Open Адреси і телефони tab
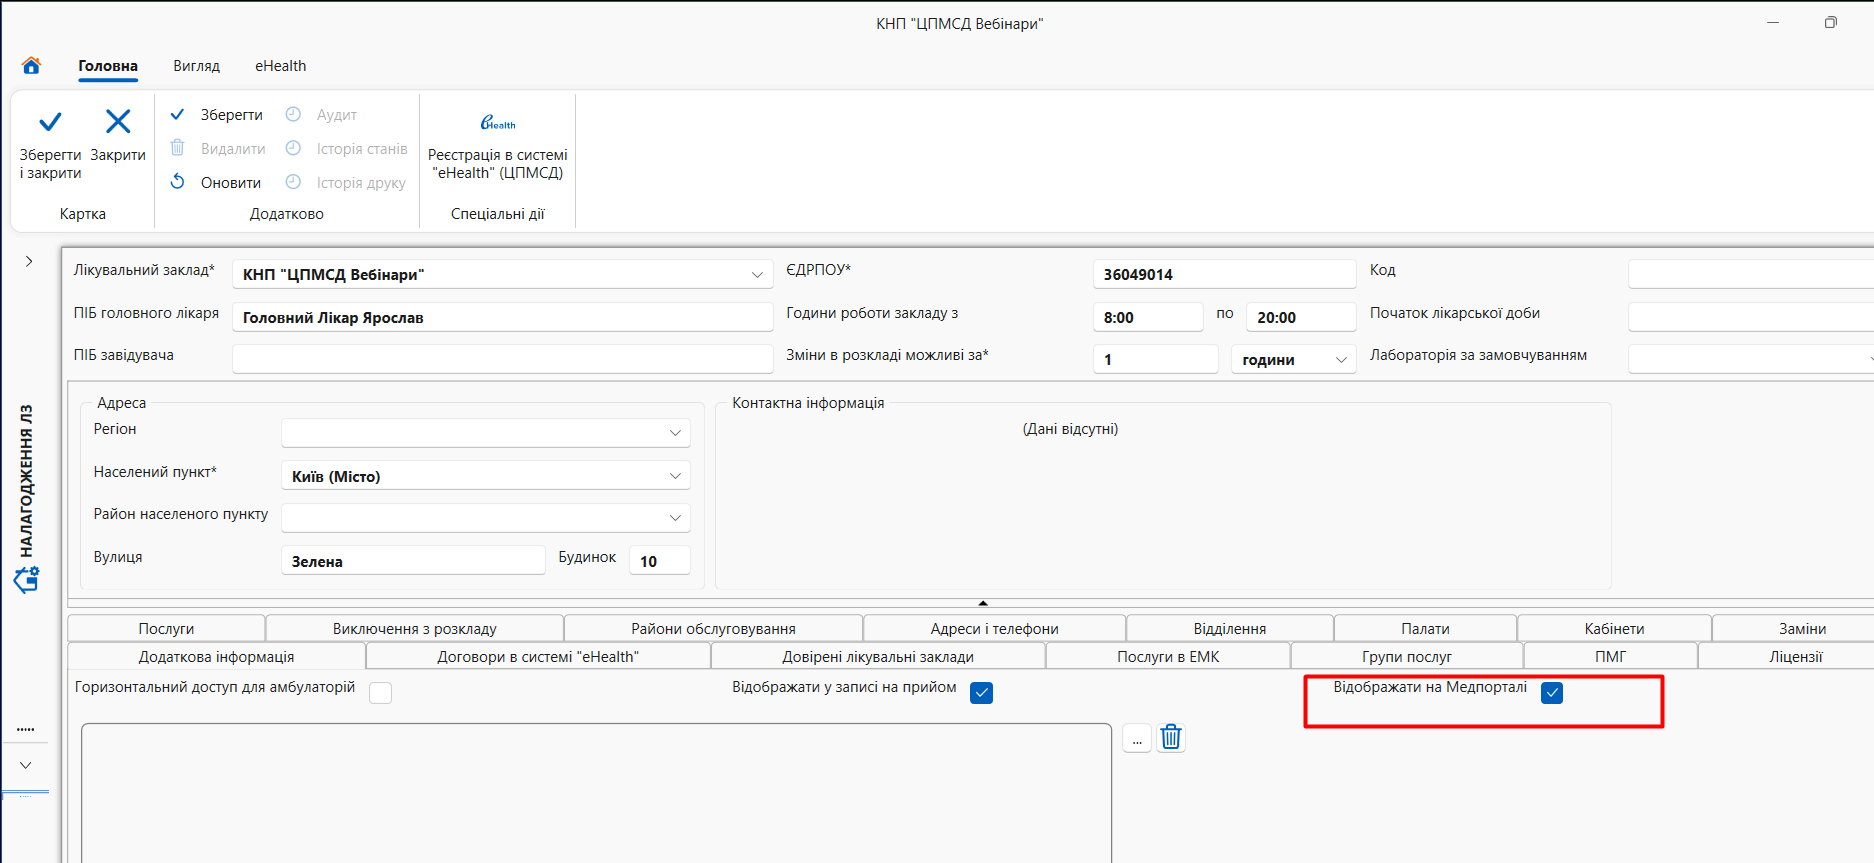This screenshot has height=863, width=1874. (994, 628)
